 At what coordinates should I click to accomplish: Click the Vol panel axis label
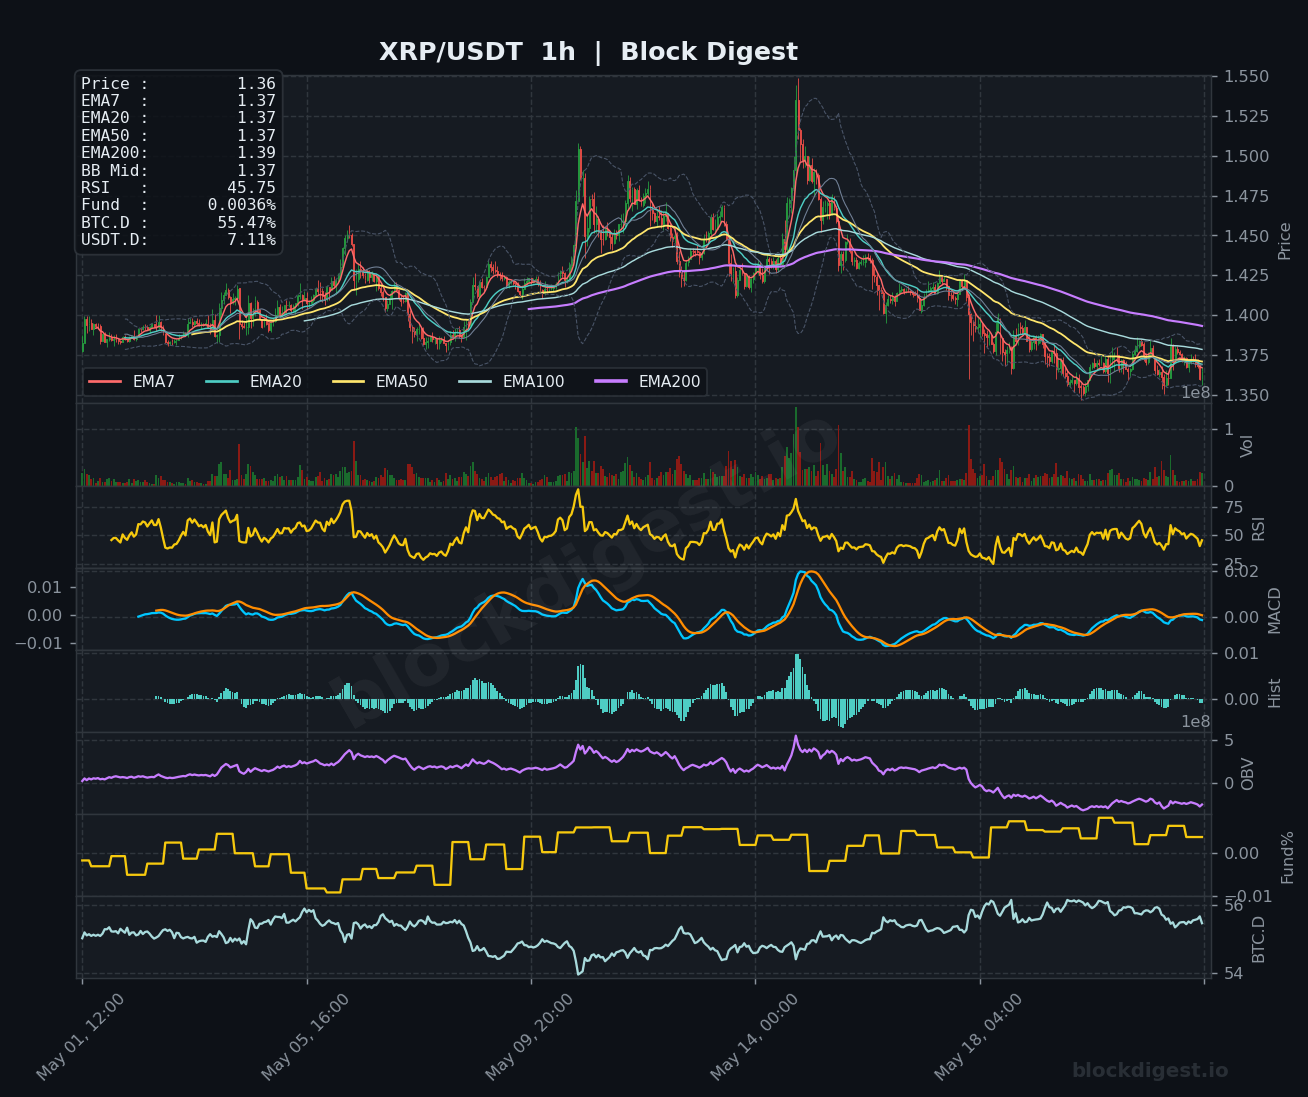[1247, 446]
